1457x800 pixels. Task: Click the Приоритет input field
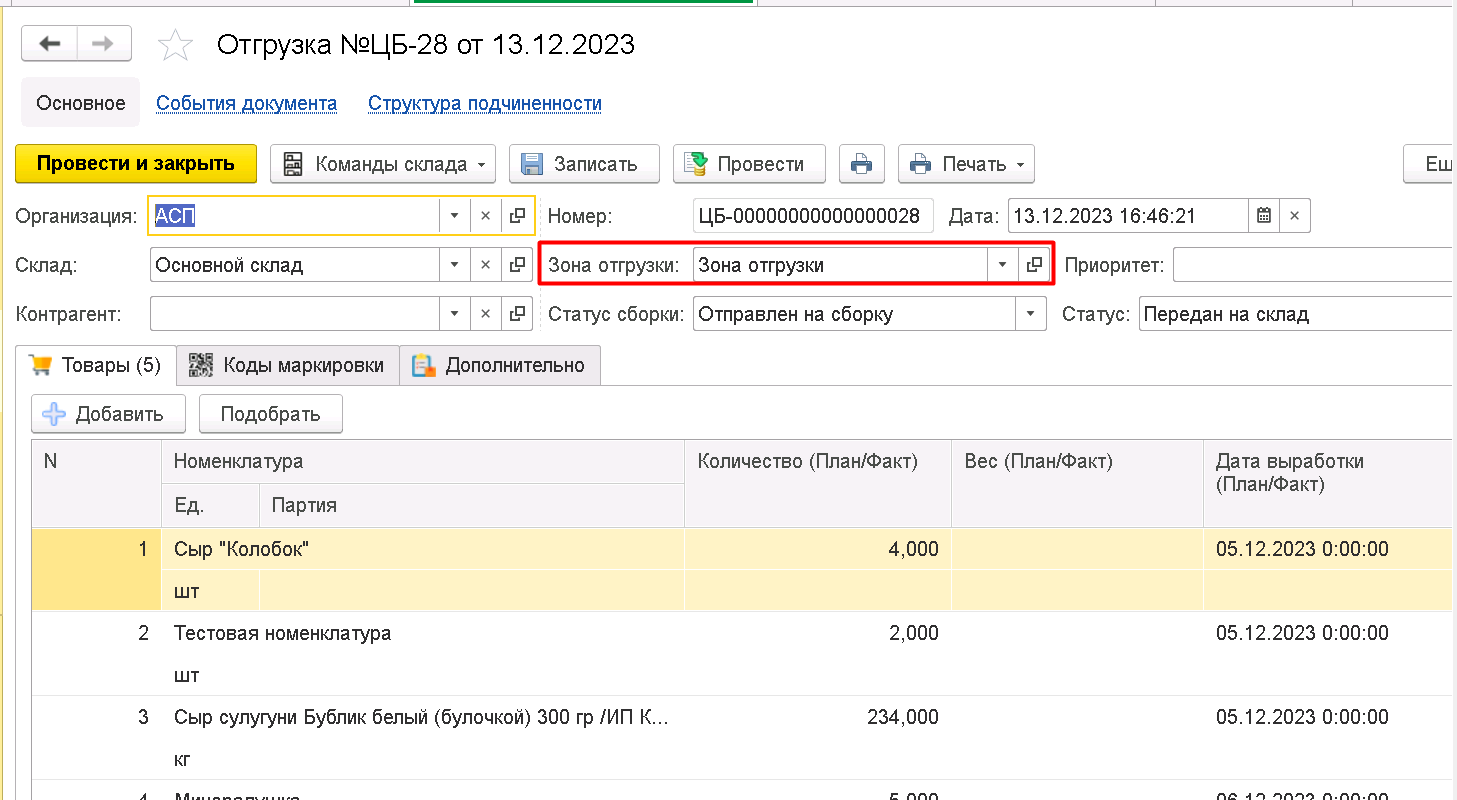point(1313,265)
